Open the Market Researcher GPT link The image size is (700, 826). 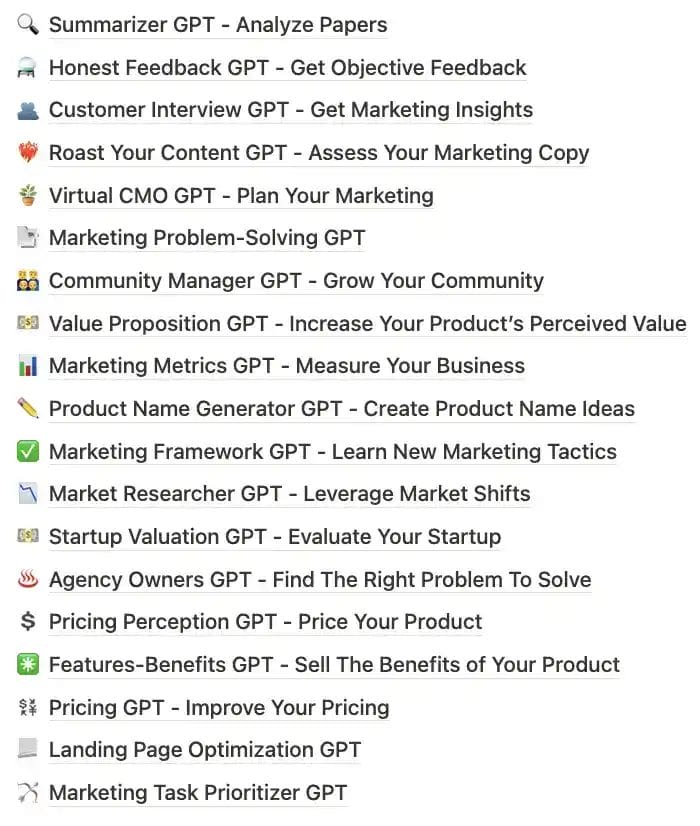tap(288, 494)
